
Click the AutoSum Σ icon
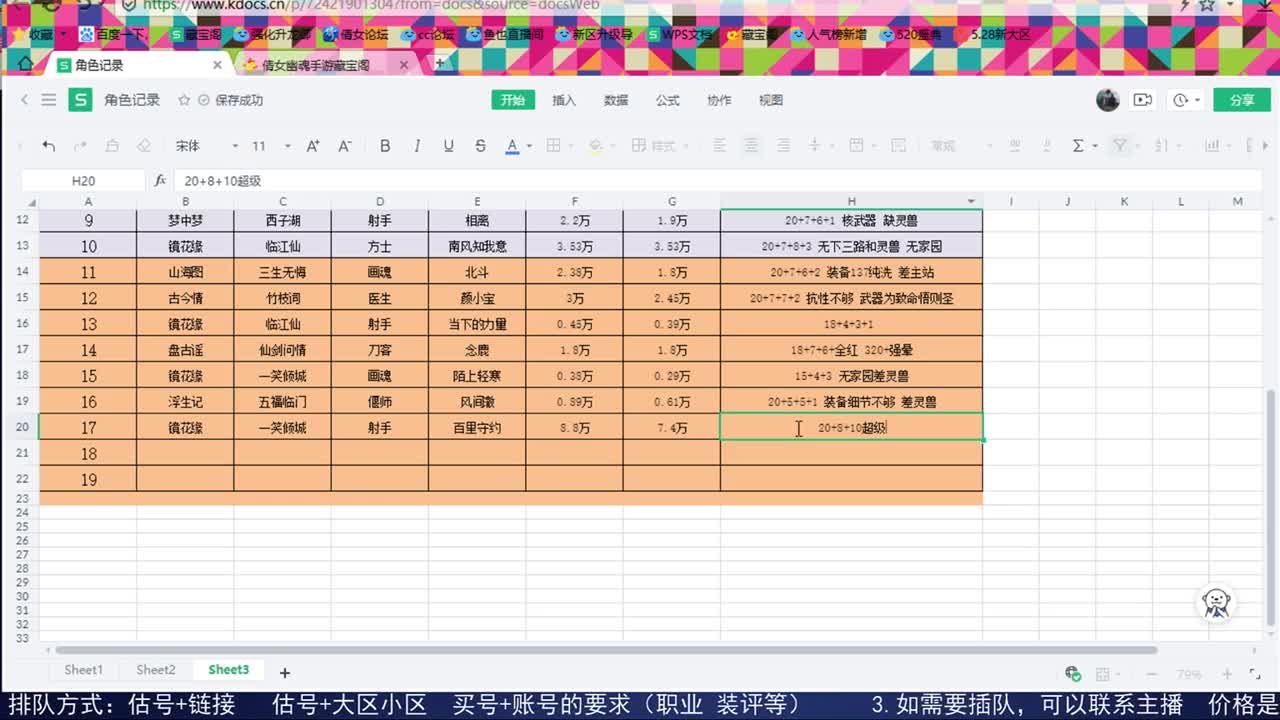point(1078,145)
